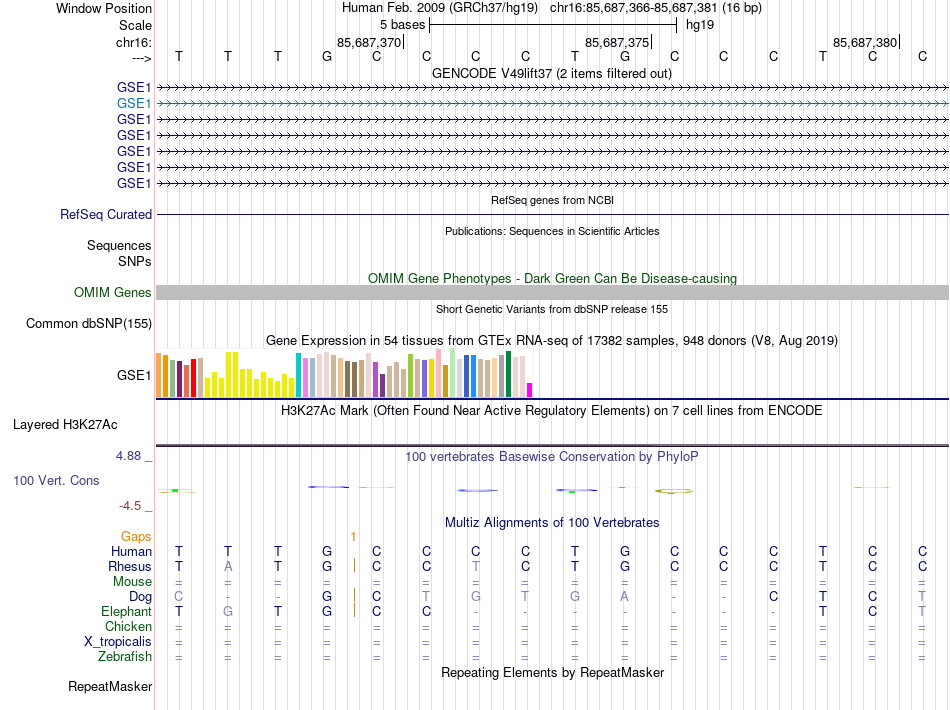Open the Layered H3K27Ac track label
This screenshot has width=950, height=710.
pos(65,425)
